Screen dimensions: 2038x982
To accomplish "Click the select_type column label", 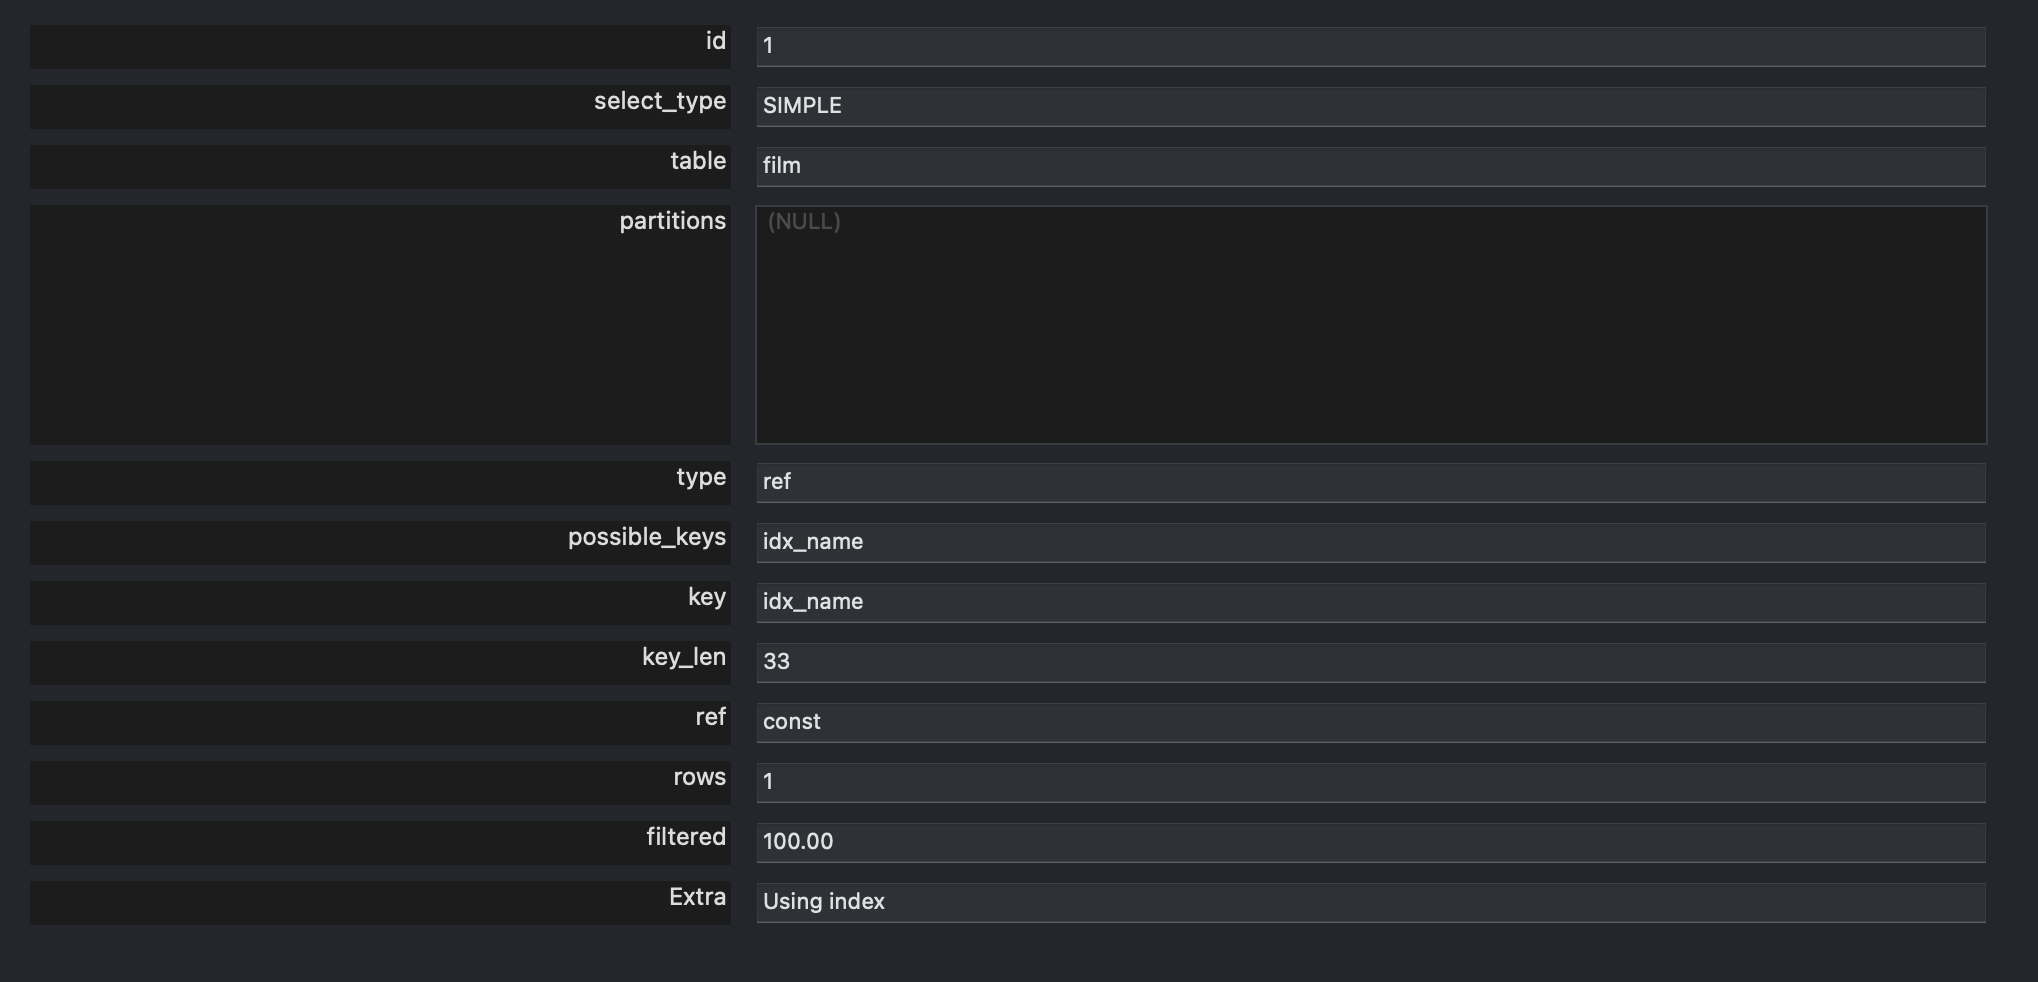I will (659, 102).
